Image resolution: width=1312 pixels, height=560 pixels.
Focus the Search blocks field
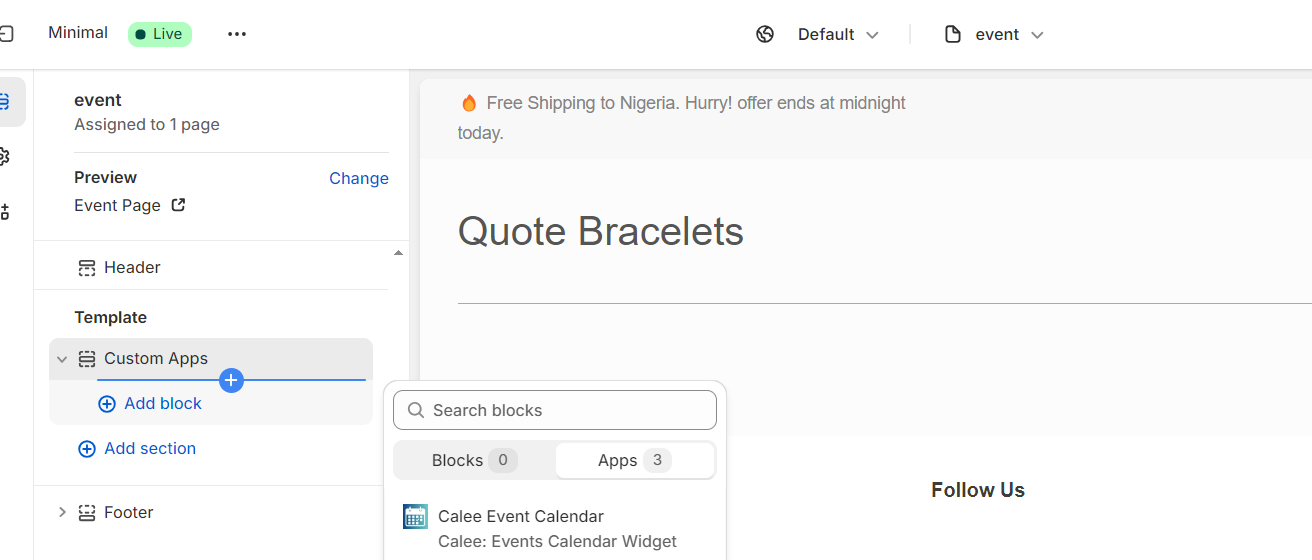click(555, 410)
